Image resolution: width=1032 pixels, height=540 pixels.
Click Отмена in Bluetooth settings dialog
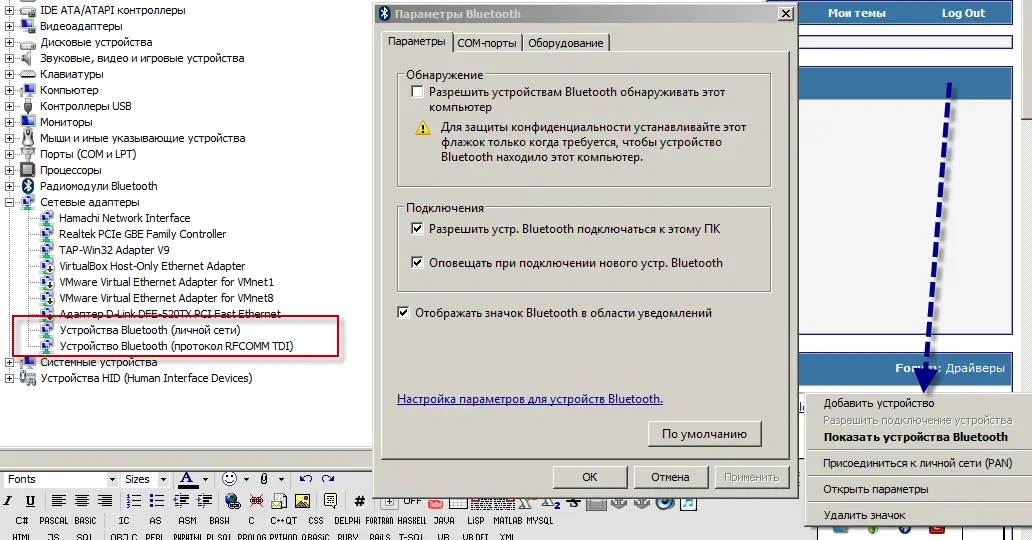(671, 477)
